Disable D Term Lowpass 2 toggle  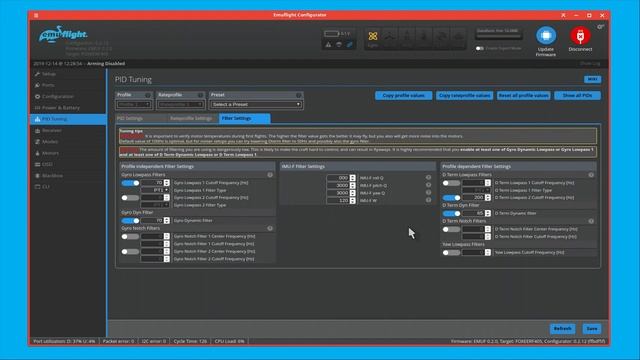(x=451, y=198)
